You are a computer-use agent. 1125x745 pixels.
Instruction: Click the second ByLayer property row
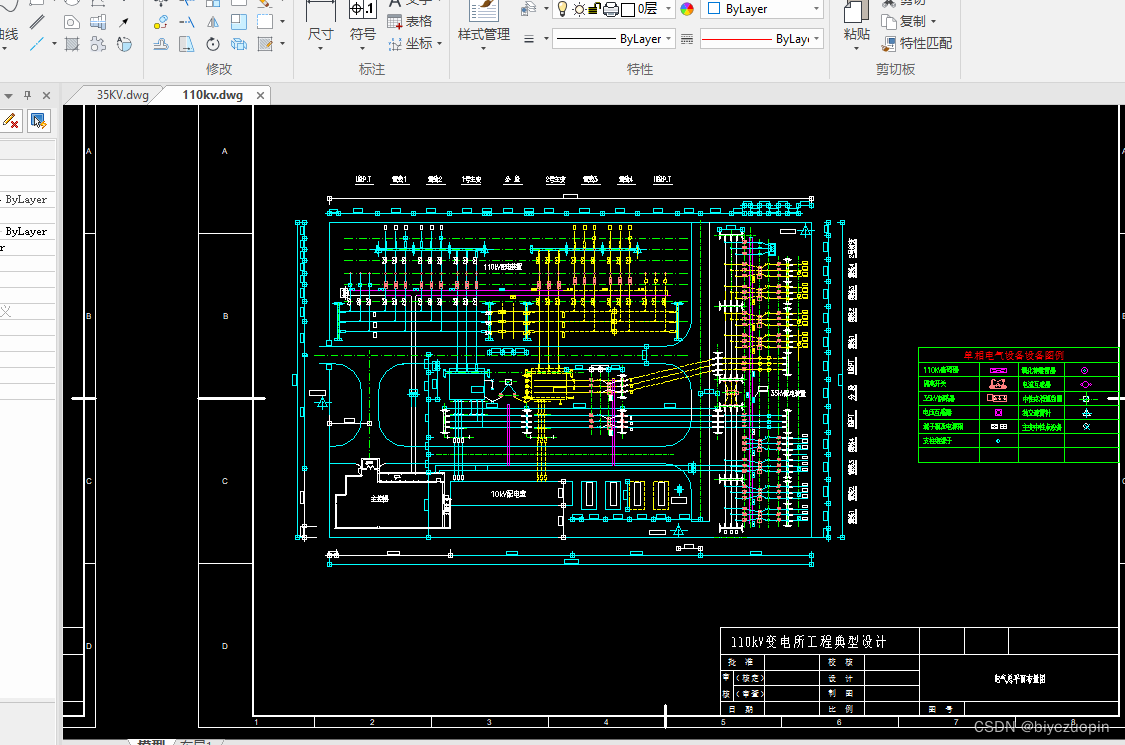(27, 231)
